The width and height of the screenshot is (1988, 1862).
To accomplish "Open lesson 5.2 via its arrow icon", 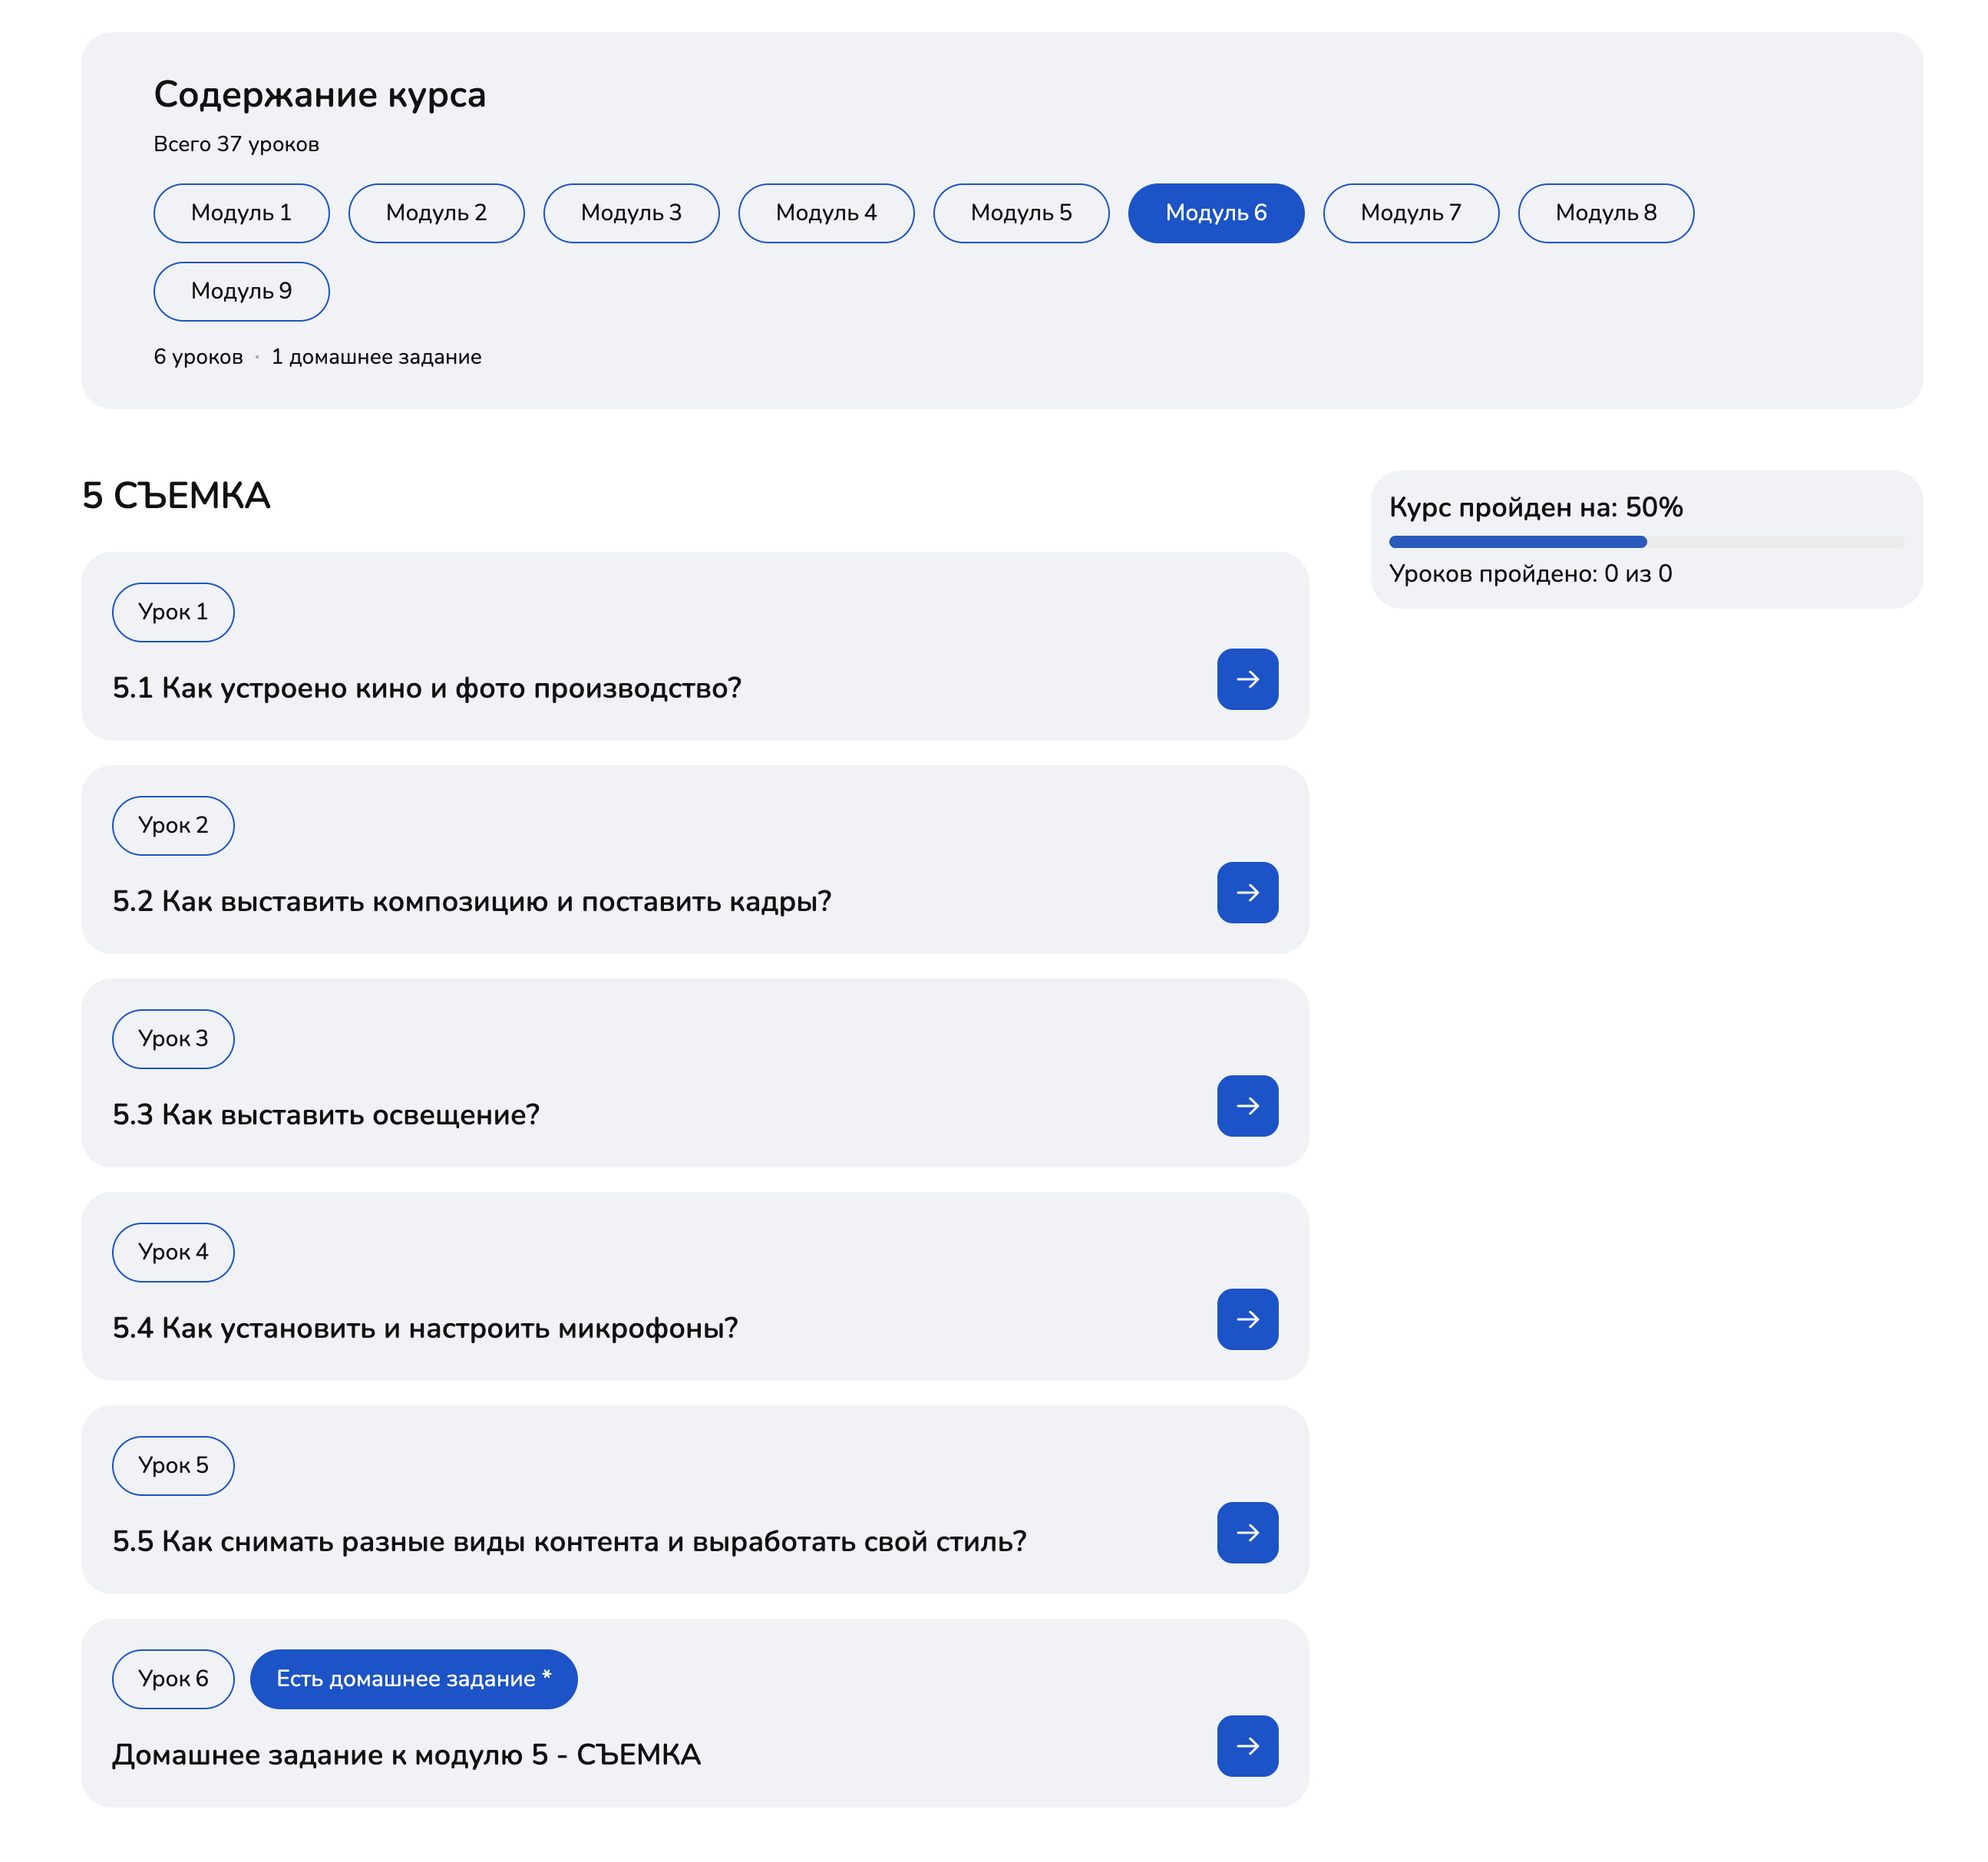I will tap(1247, 893).
